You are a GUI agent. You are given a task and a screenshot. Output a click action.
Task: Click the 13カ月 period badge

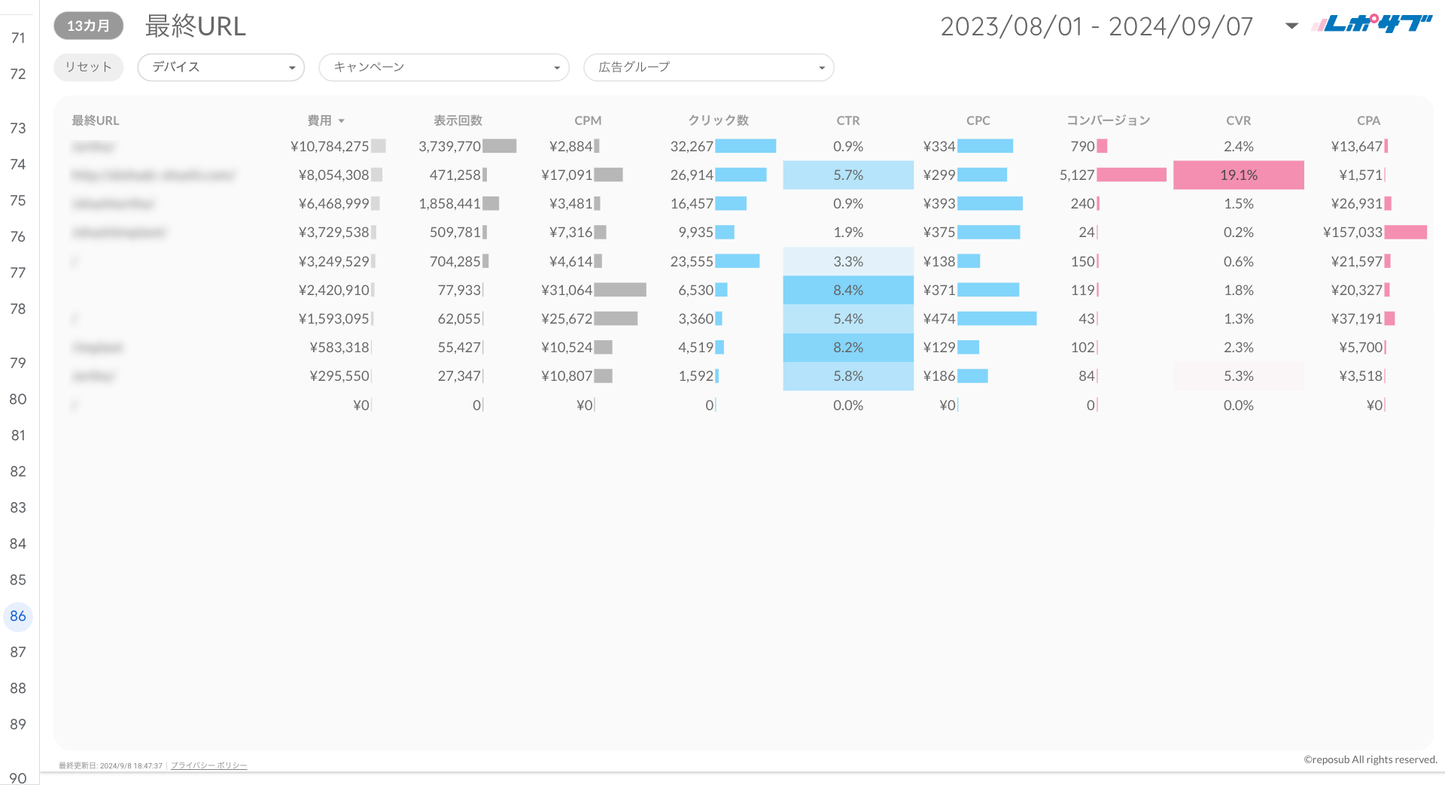[88, 26]
